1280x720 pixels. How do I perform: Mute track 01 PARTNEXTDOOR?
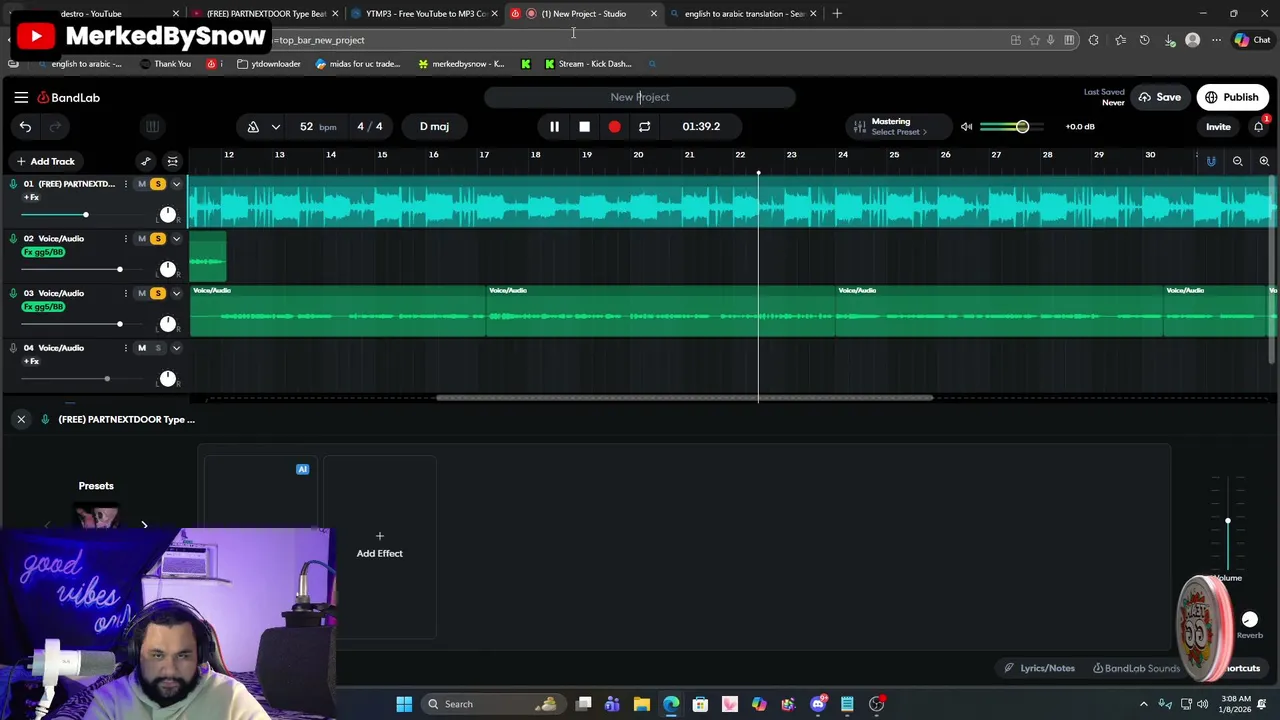click(142, 184)
